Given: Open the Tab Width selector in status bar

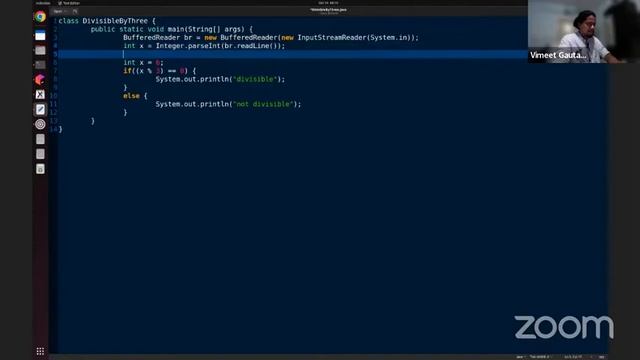Looking at the screenshot, I should click(540, 357).
